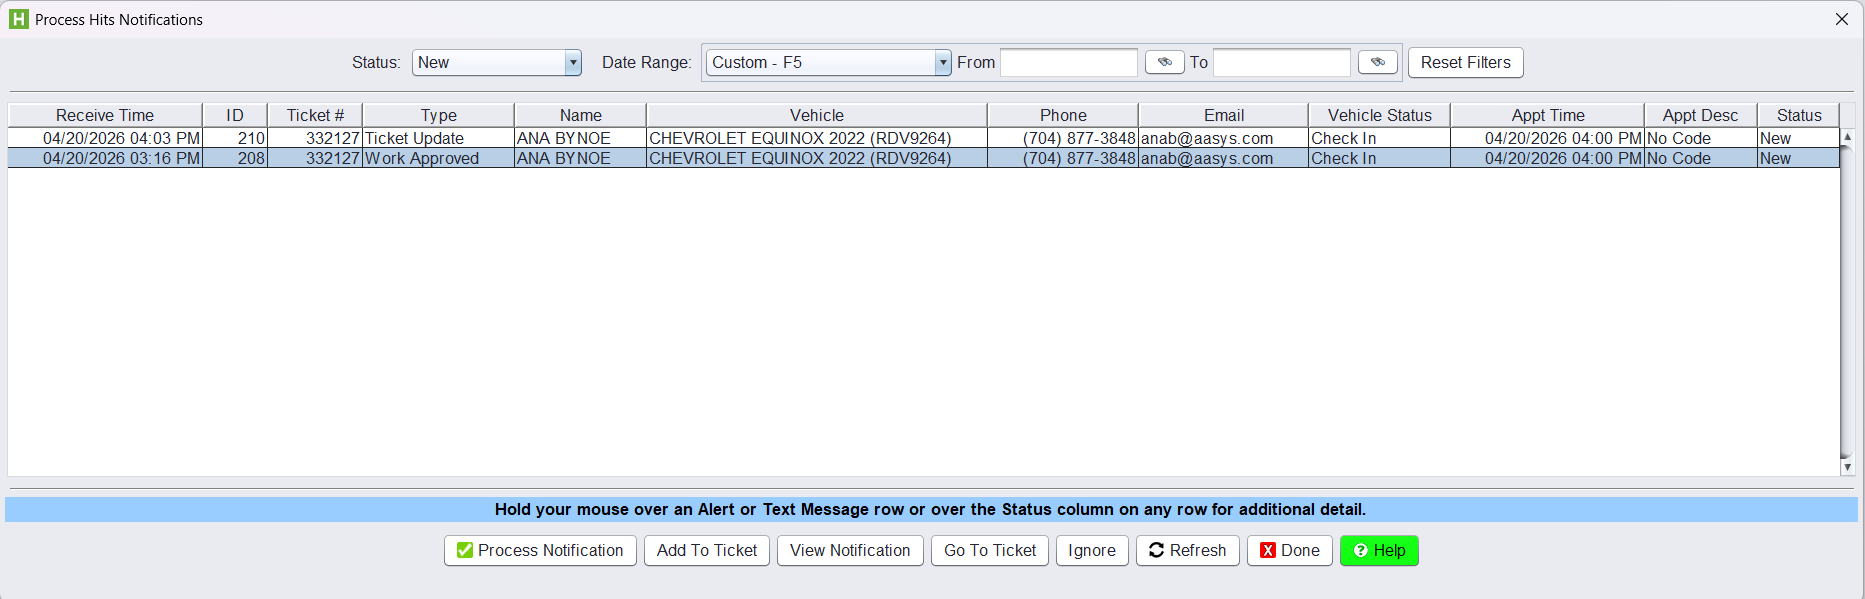
Task: Open Help with the green button
Action: tap(1379, 550)
